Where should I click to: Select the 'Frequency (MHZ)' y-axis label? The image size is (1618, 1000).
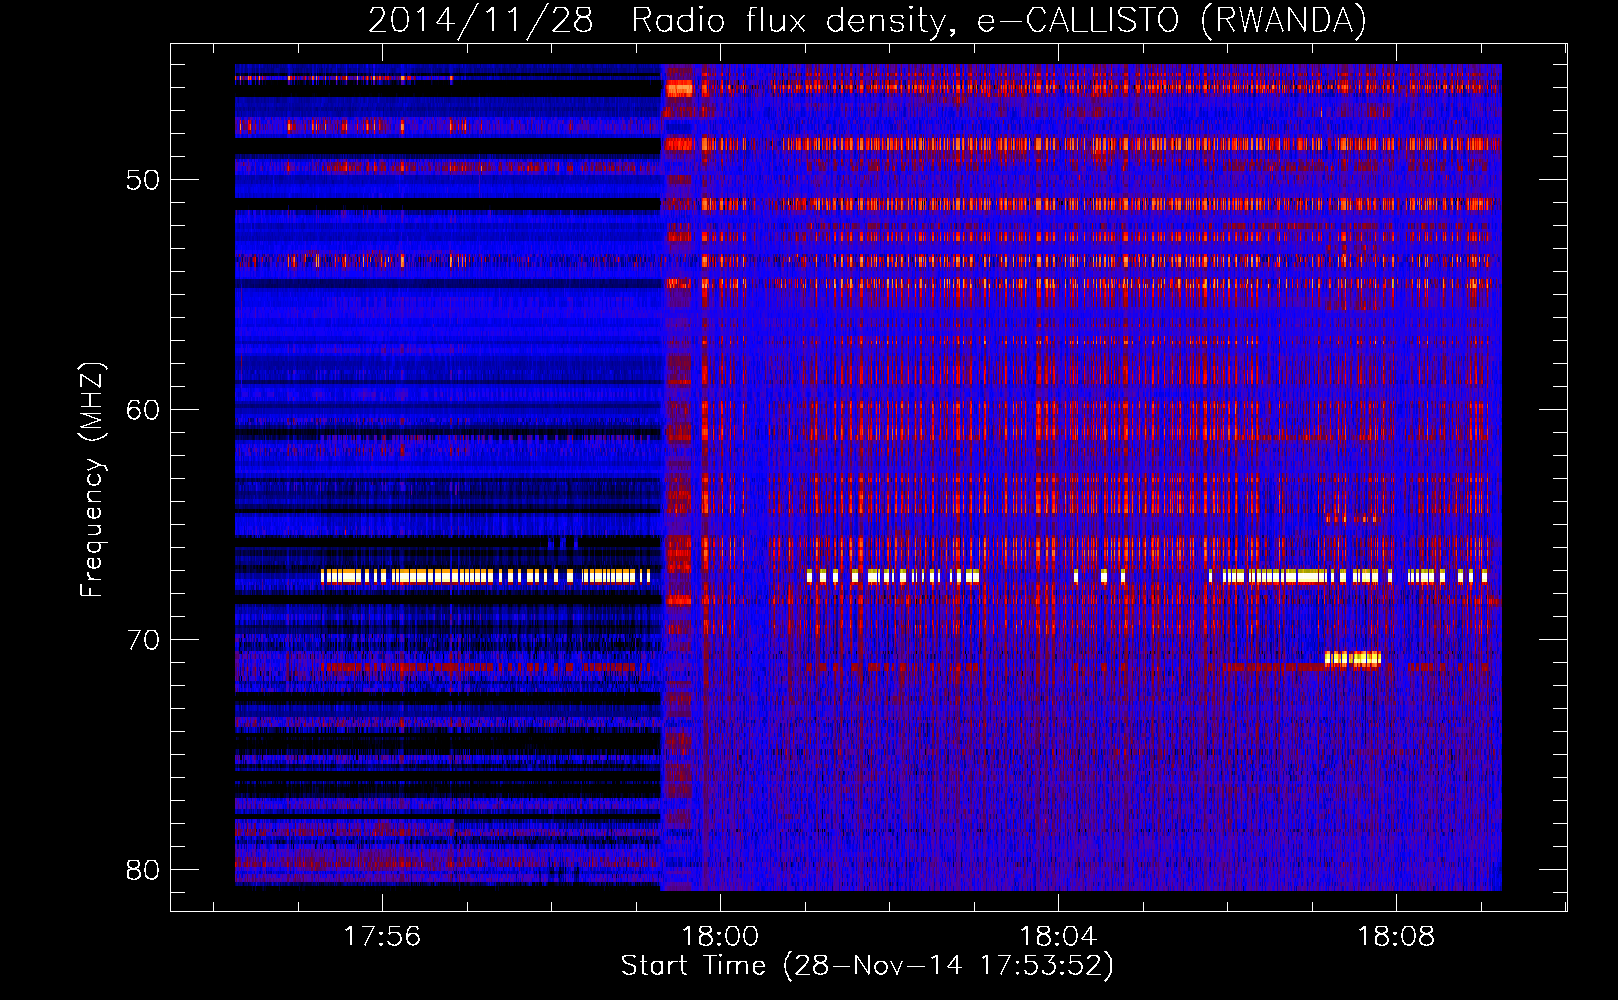pos(92,479)
